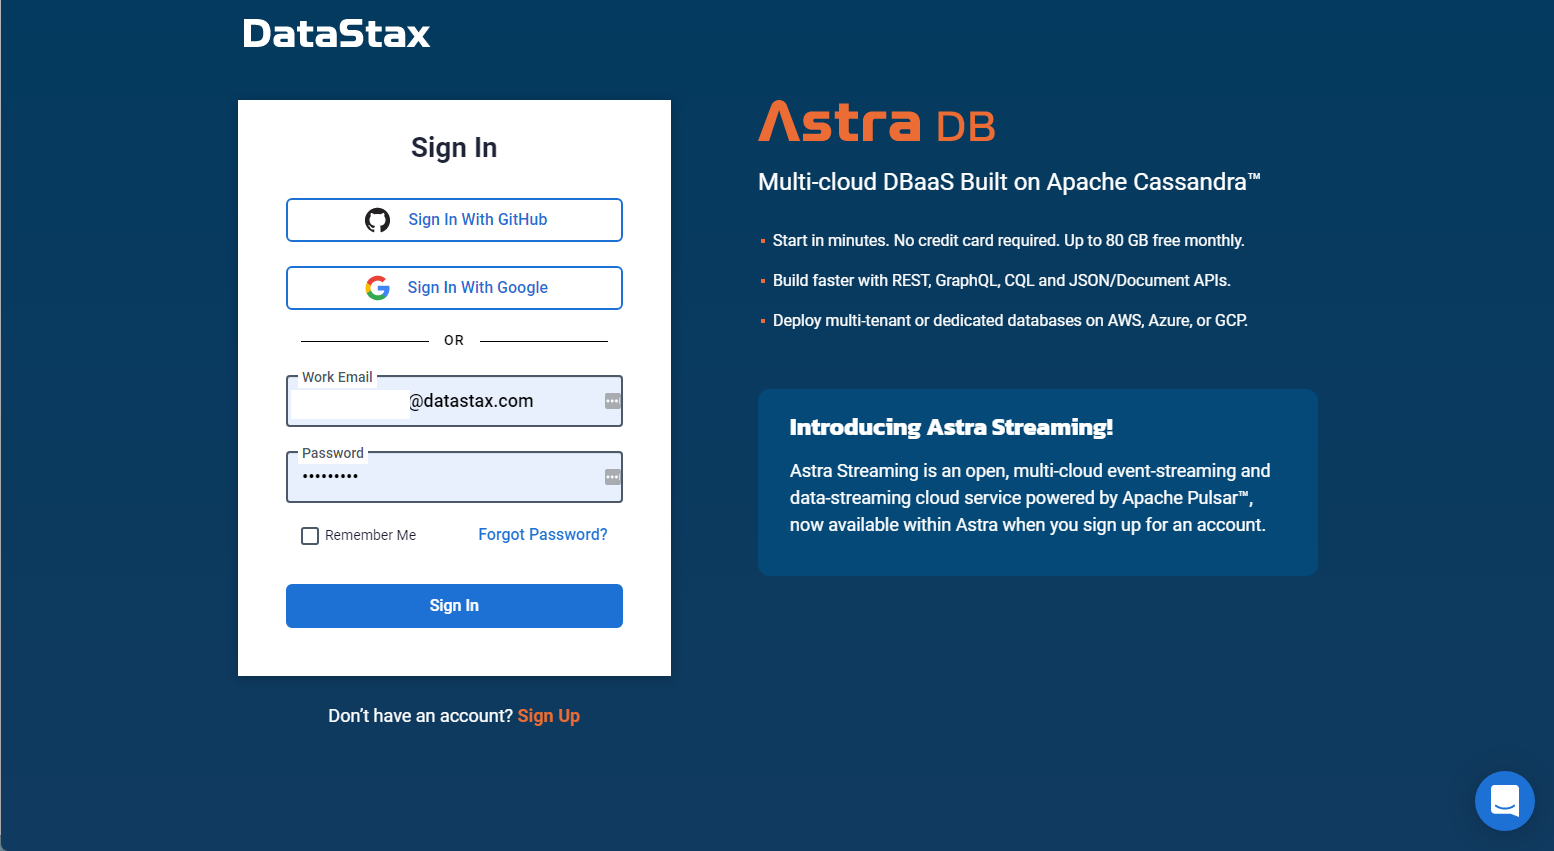Click the DataStax logo

coord(336,34)
